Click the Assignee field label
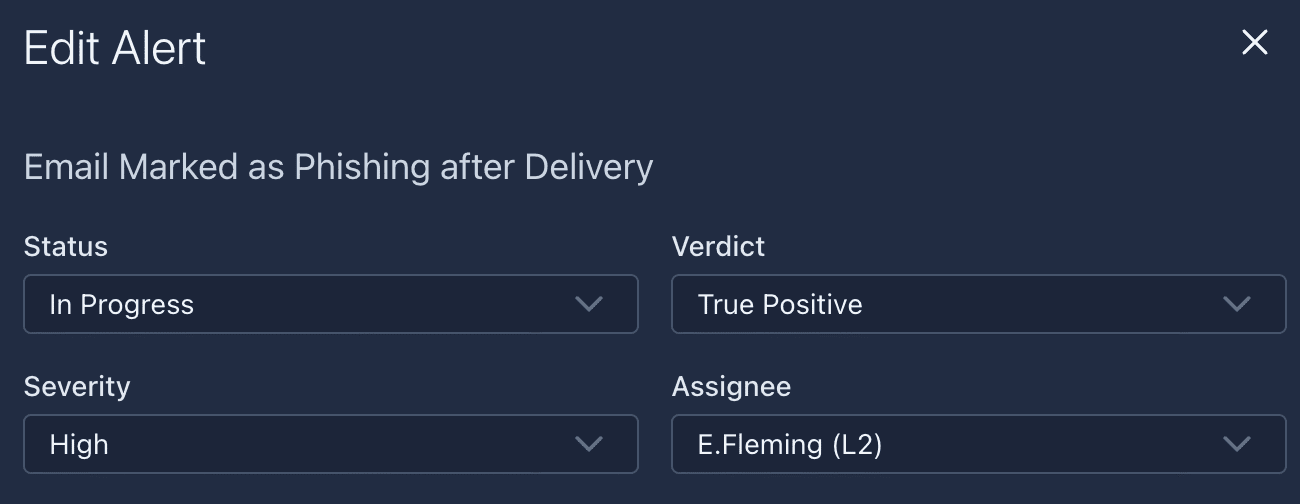The height and width of the screenshot is (504, 1300). pyautogui.click(x=731, y=387)
